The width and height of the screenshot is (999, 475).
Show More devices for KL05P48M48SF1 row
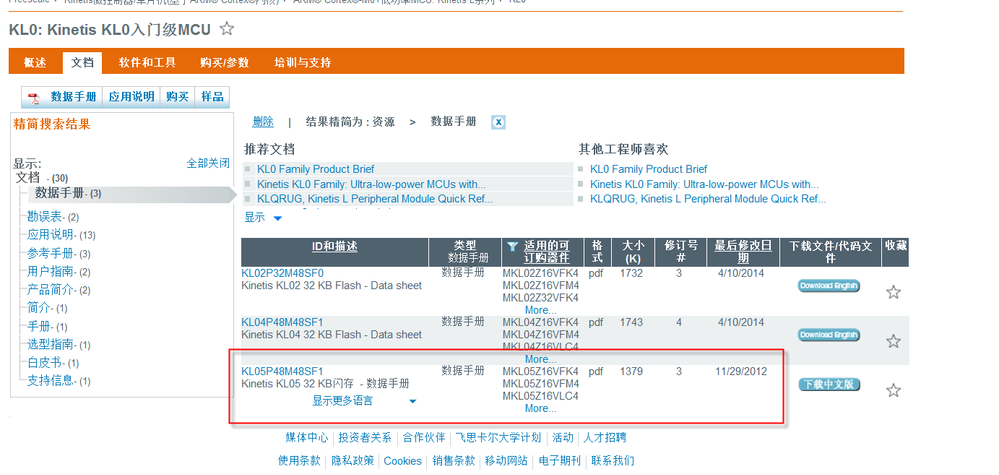point(540,408)
